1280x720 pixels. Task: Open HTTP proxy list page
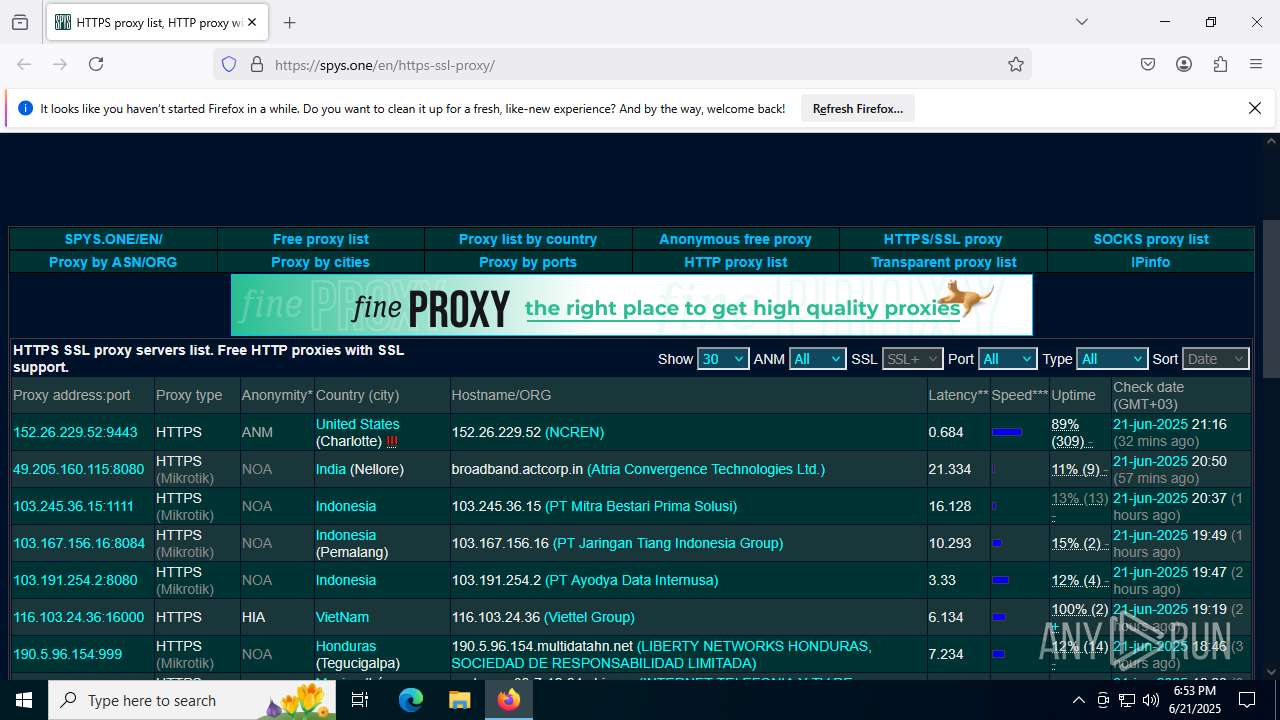735,262
